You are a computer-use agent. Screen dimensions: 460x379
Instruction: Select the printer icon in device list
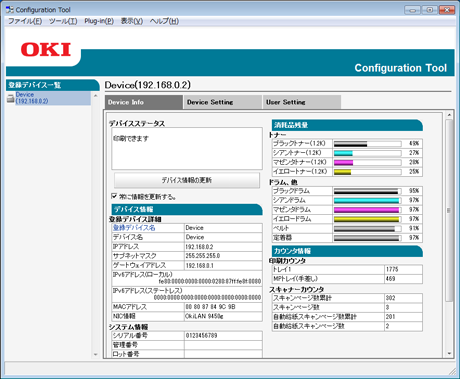[x=11, y=98]
